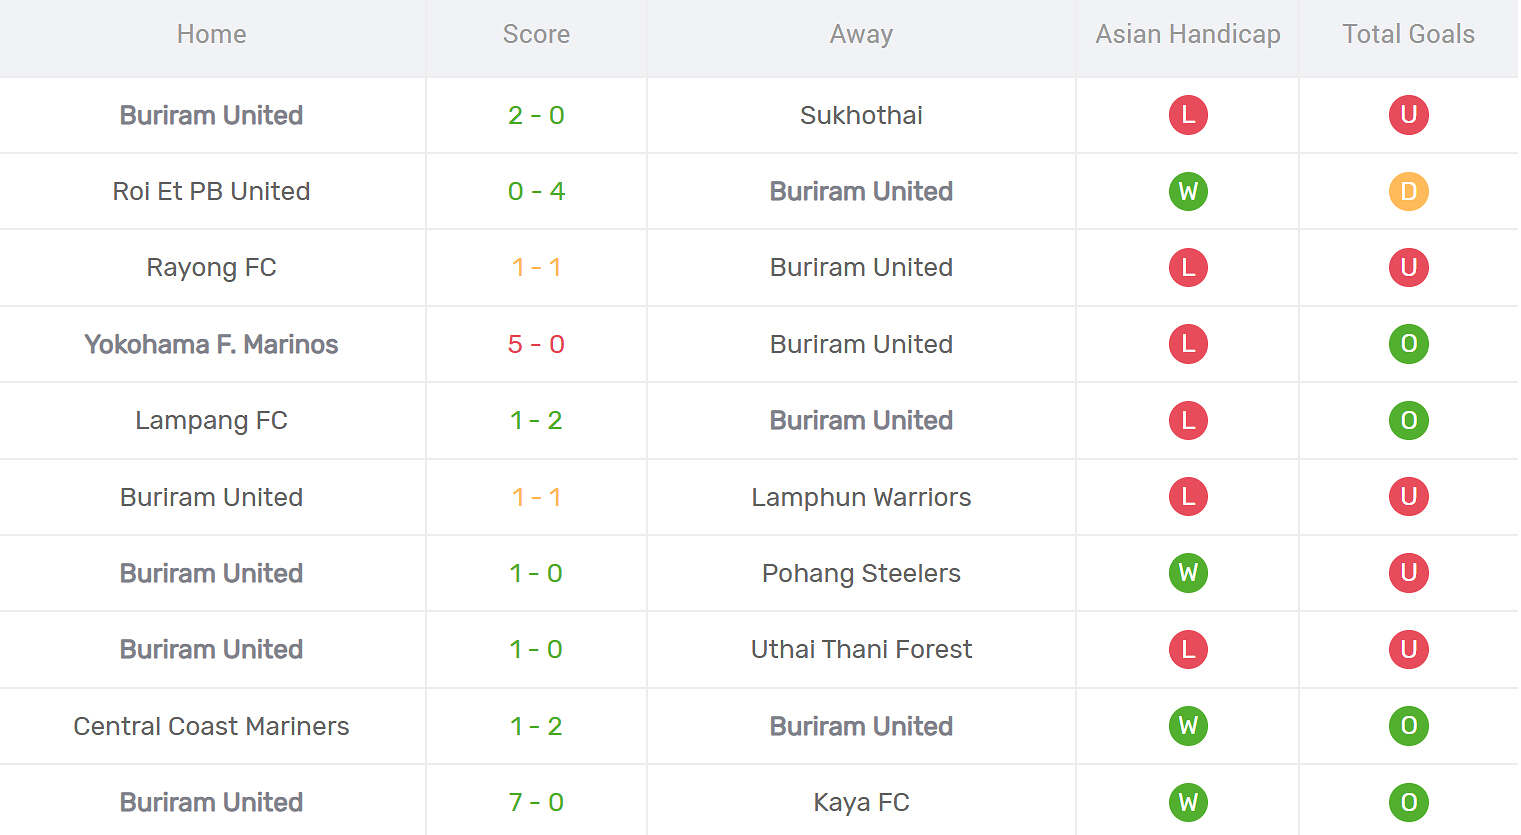1521x835 pixels.
Task: Select the Pohang Steelers away team
Action: point(861,573)
